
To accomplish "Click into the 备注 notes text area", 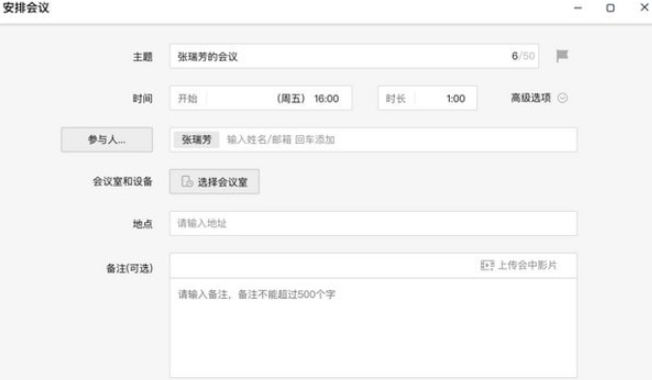I will (x=373, y=328).
